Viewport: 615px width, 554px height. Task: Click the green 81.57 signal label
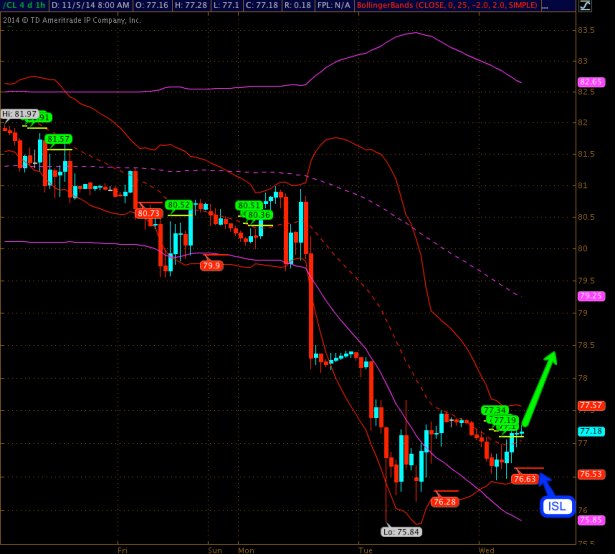click(58, 139)
